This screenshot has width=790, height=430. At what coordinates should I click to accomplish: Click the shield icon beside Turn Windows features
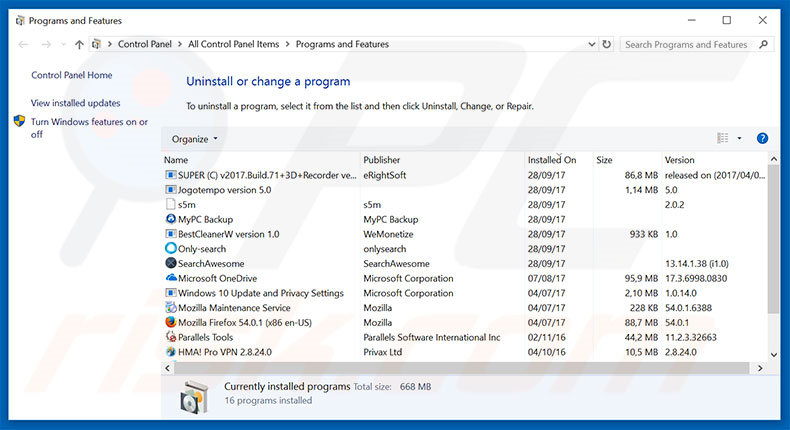(19, 121)
